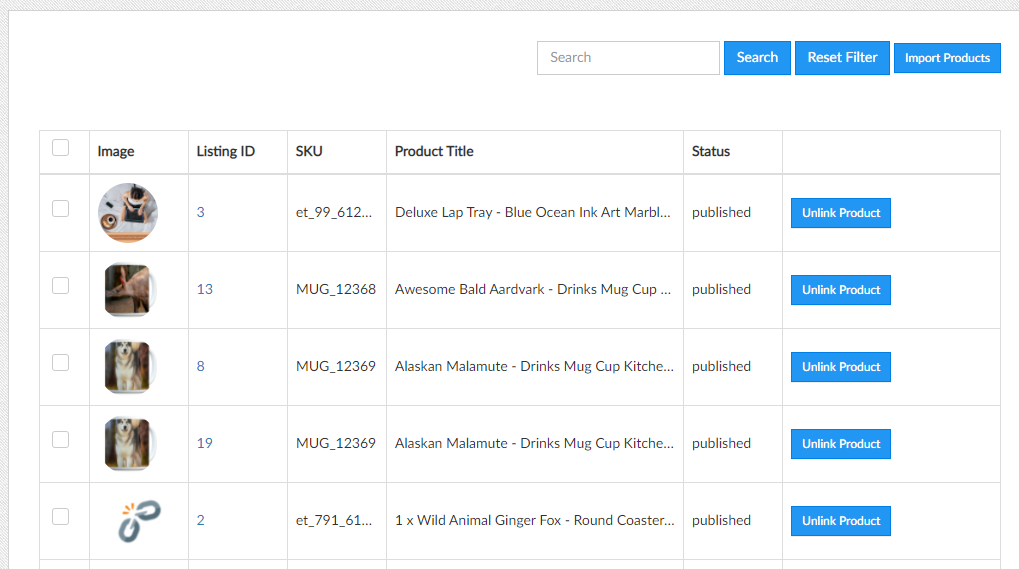Click title Awesome Bald Aardvark - Drinks Mug

tap(533, 290)
